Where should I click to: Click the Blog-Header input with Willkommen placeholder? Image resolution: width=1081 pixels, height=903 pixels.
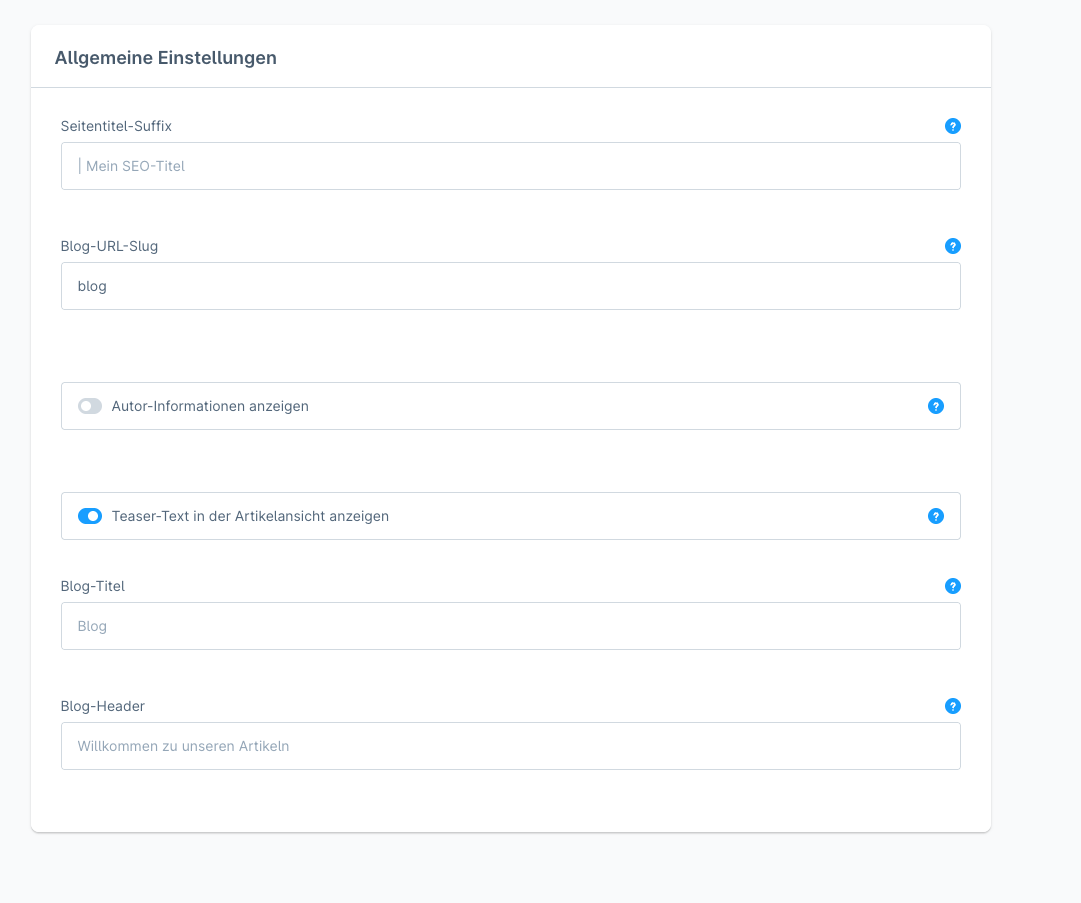click(510, 746)
